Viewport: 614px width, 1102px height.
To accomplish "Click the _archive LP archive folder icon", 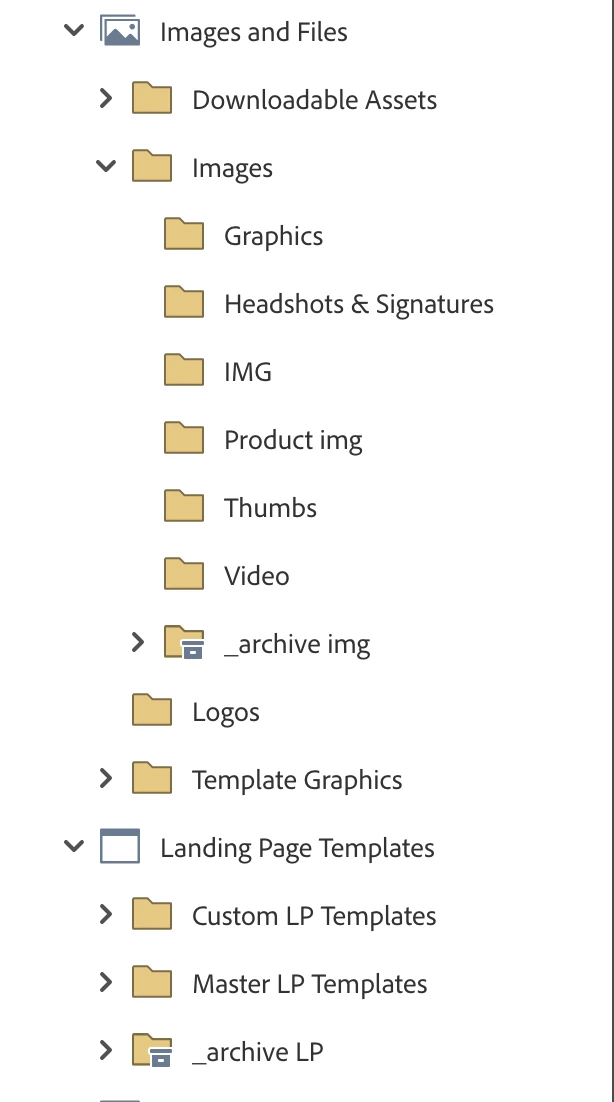I will point(152,1050).
